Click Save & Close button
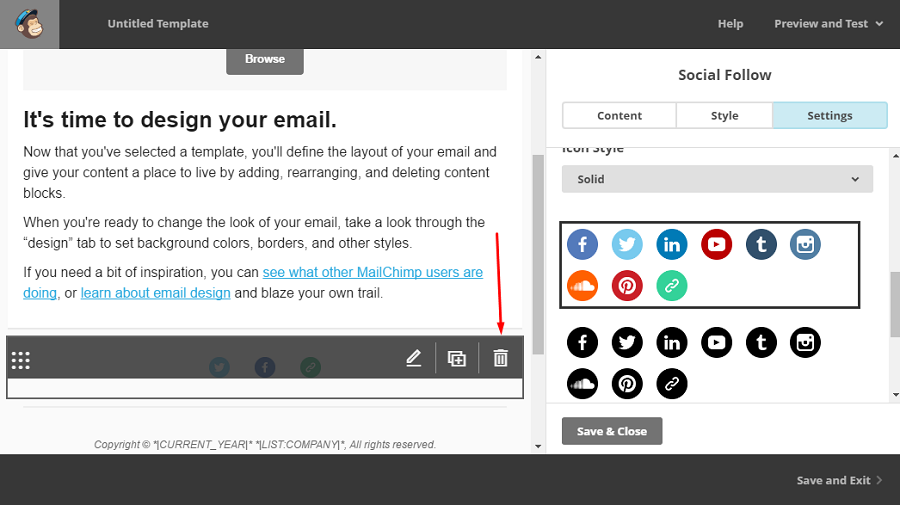The image size is (900, 505). pyautogui.click(x=612, y=431)
